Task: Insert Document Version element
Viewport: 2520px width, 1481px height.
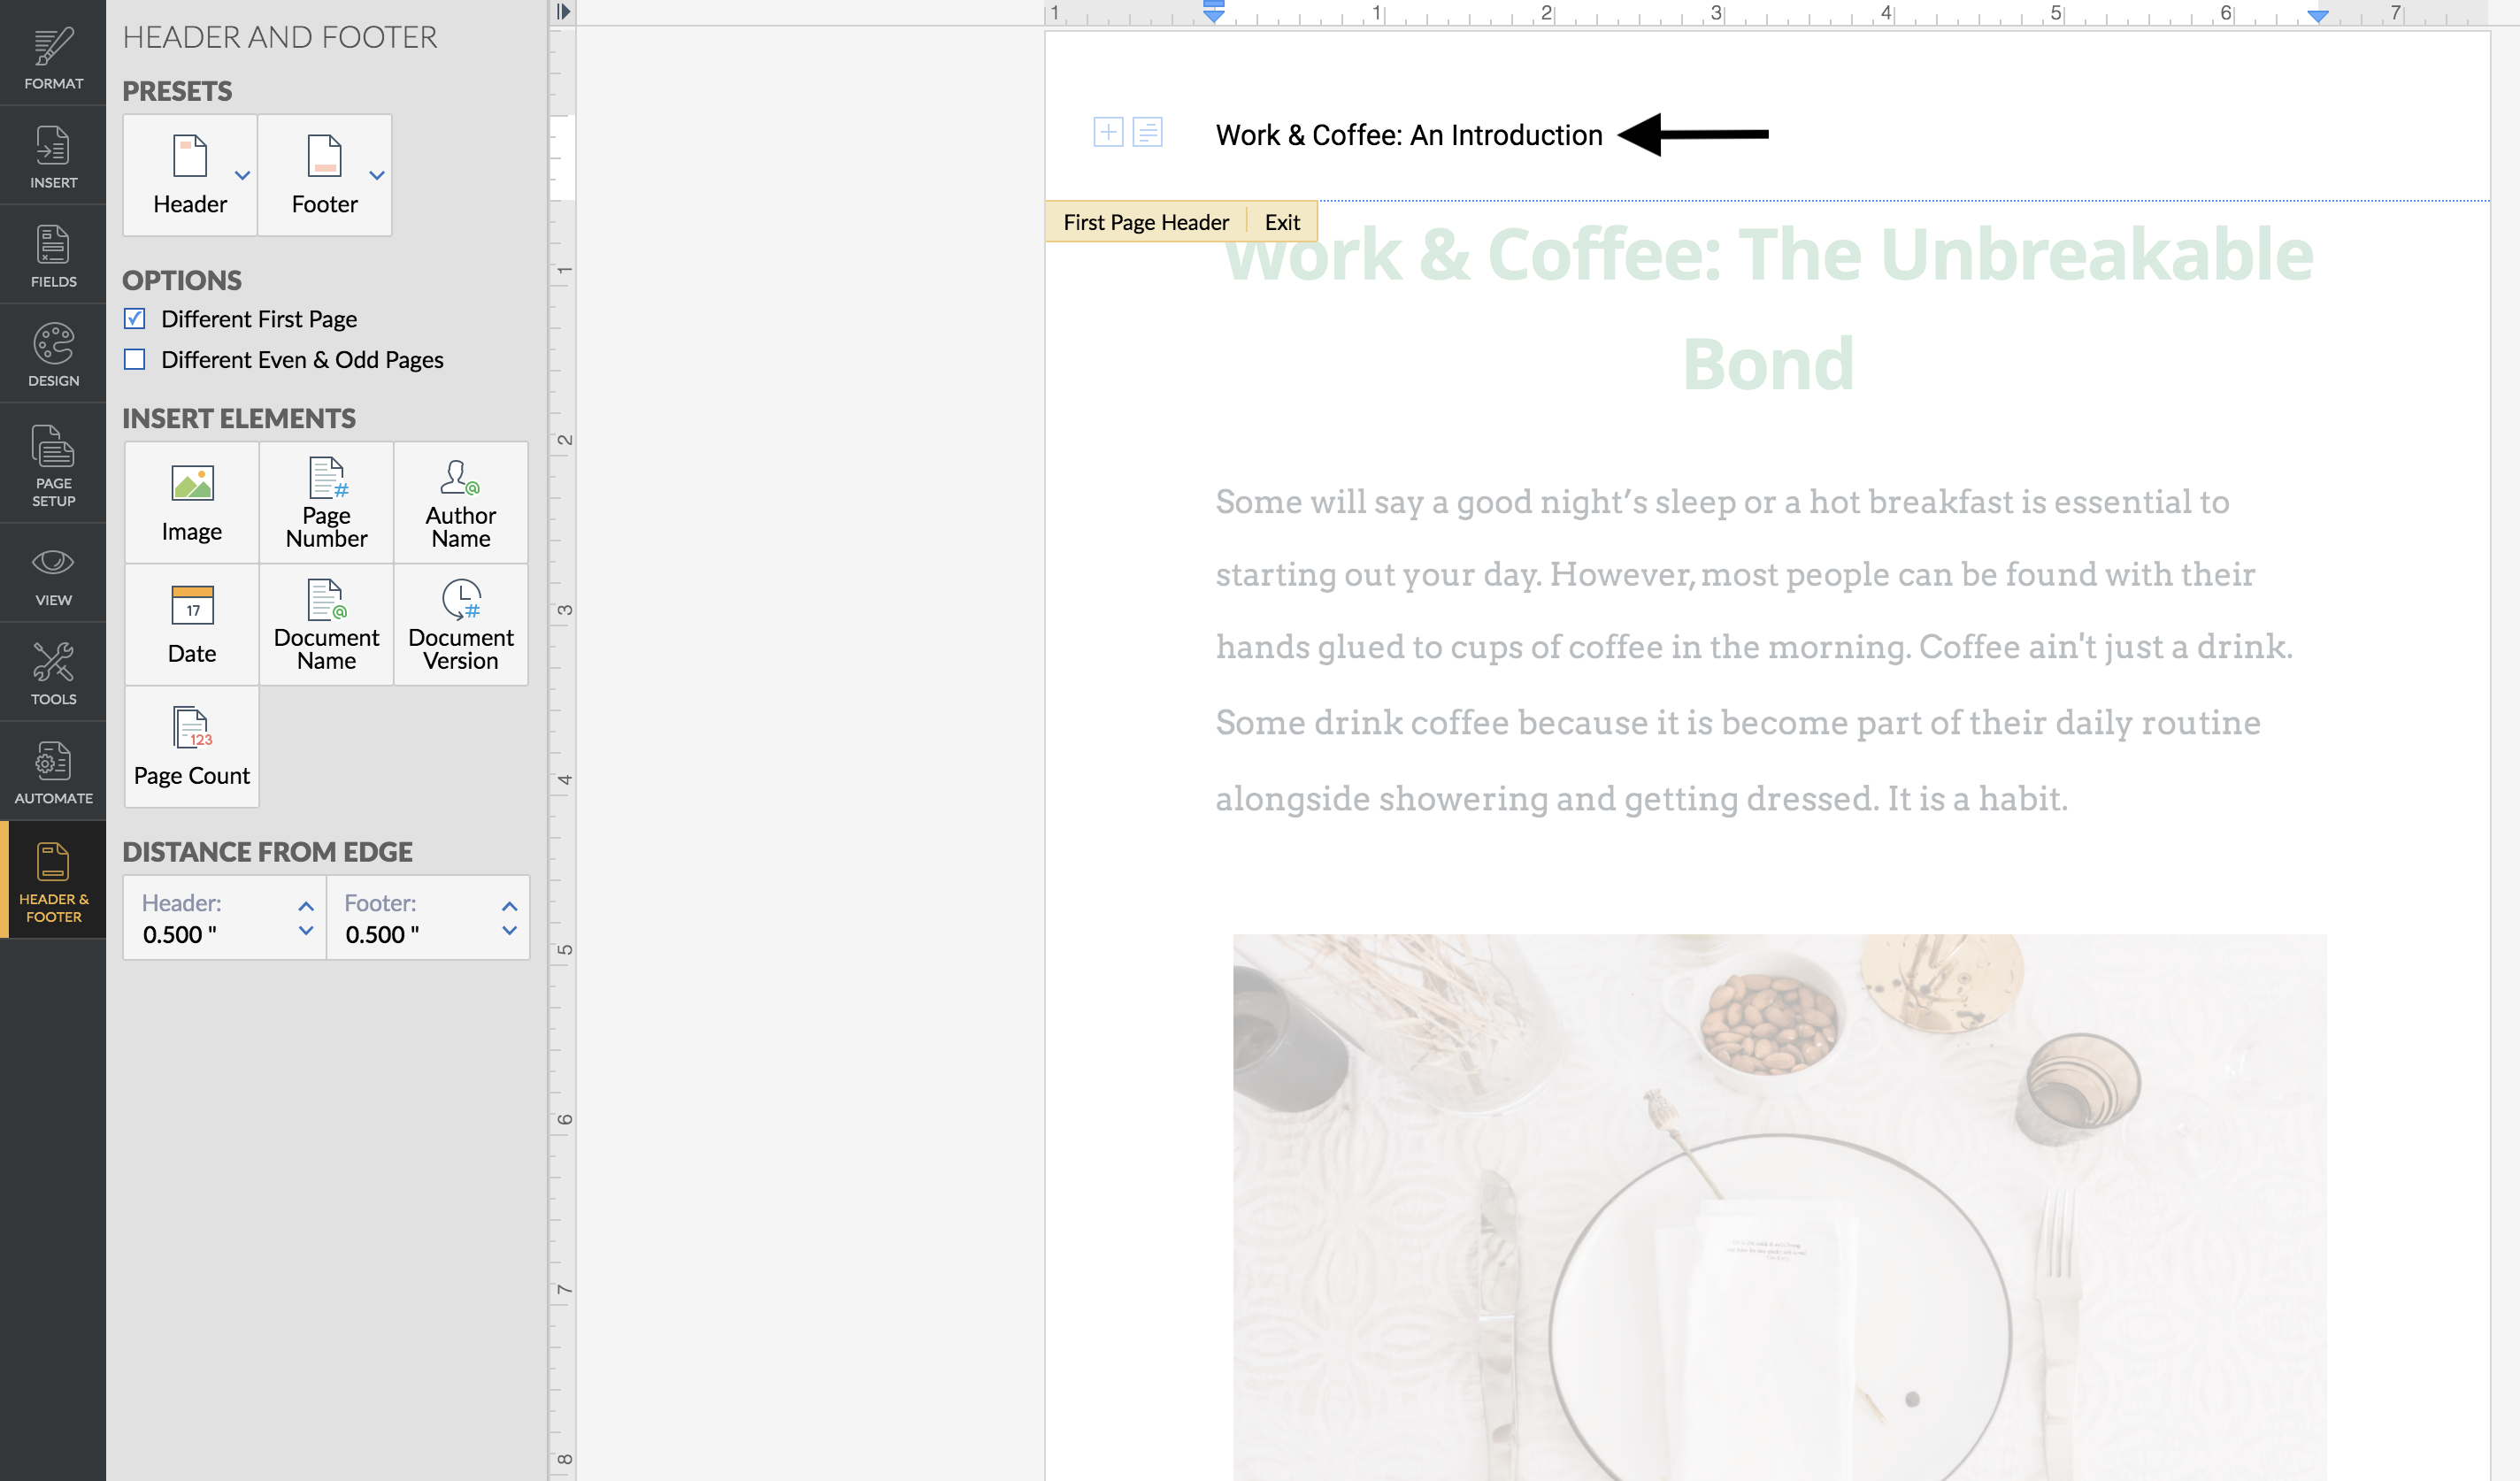Action: (x=460, y=625)
